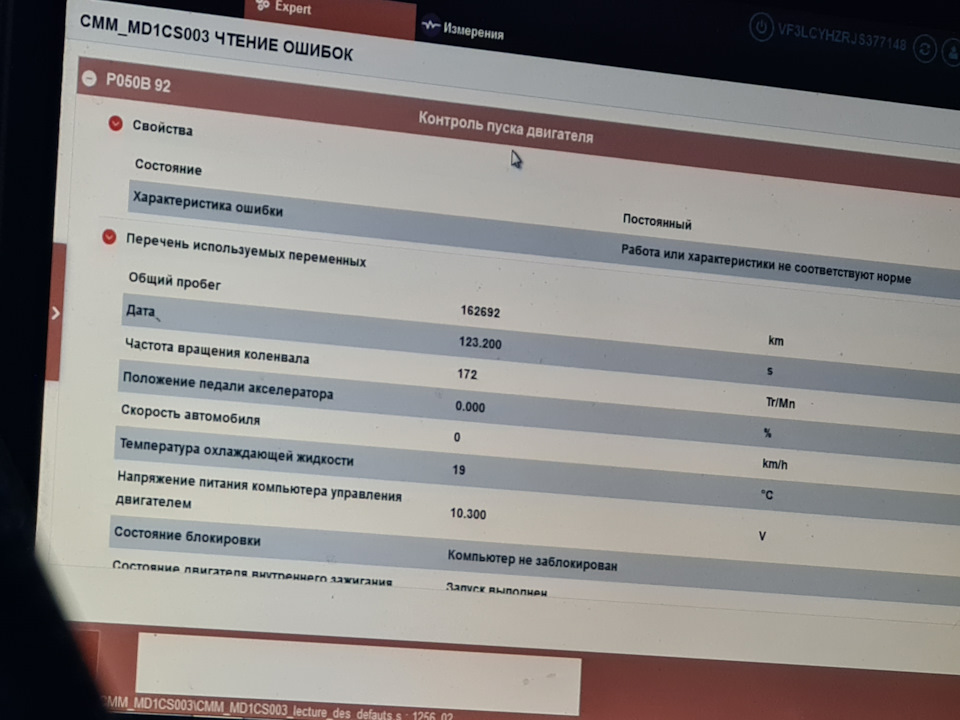Click the CMM_MD1CS003 ЧТЕНИЕ ОШИБОК title
The height and width of the screenshot is (720, 960).
(x=217, y=38)
